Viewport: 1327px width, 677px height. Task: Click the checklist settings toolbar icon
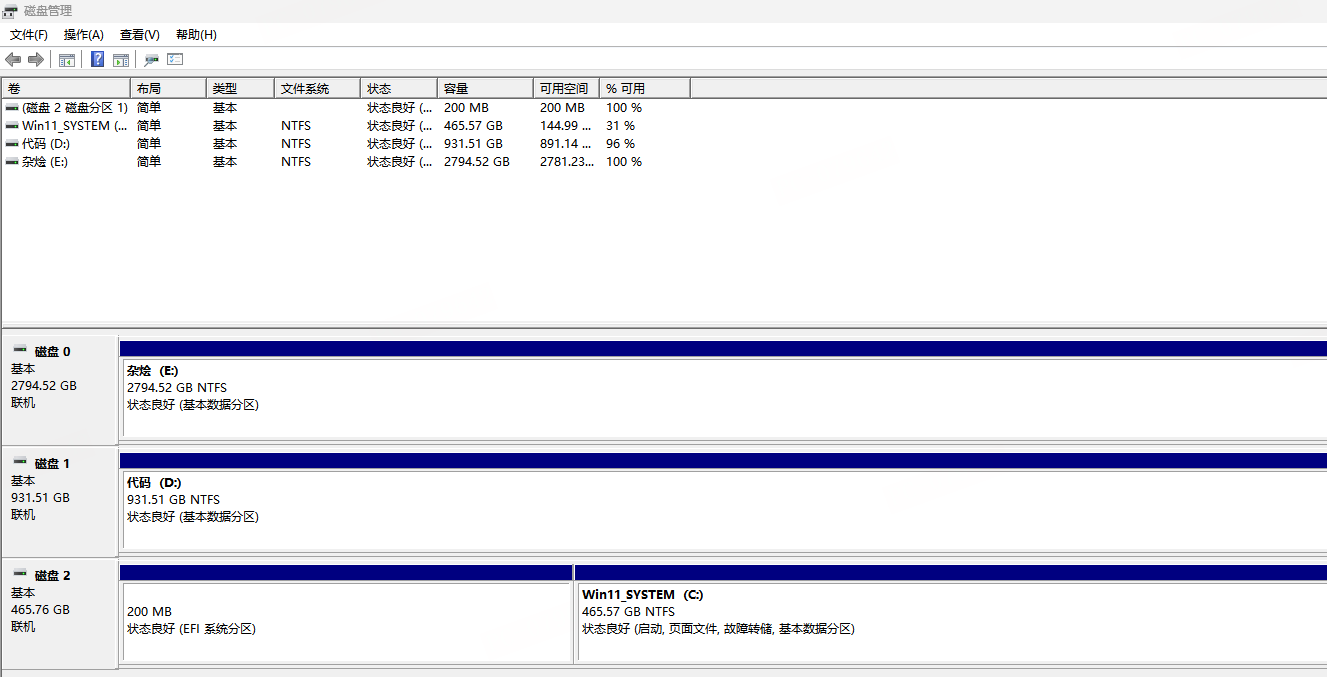tap(175, 60)
